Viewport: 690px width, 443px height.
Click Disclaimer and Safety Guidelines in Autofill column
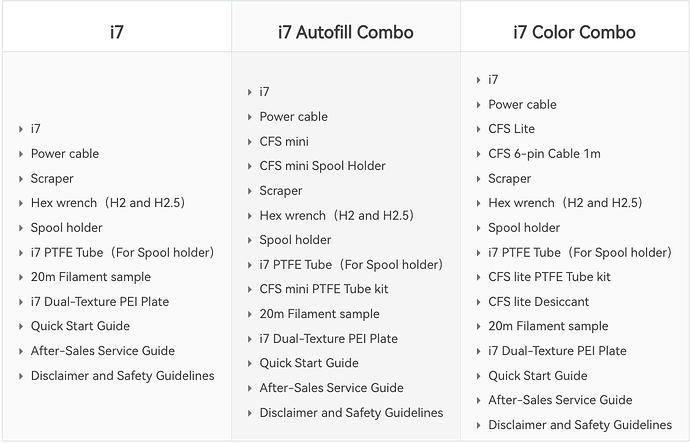[351, 413]
